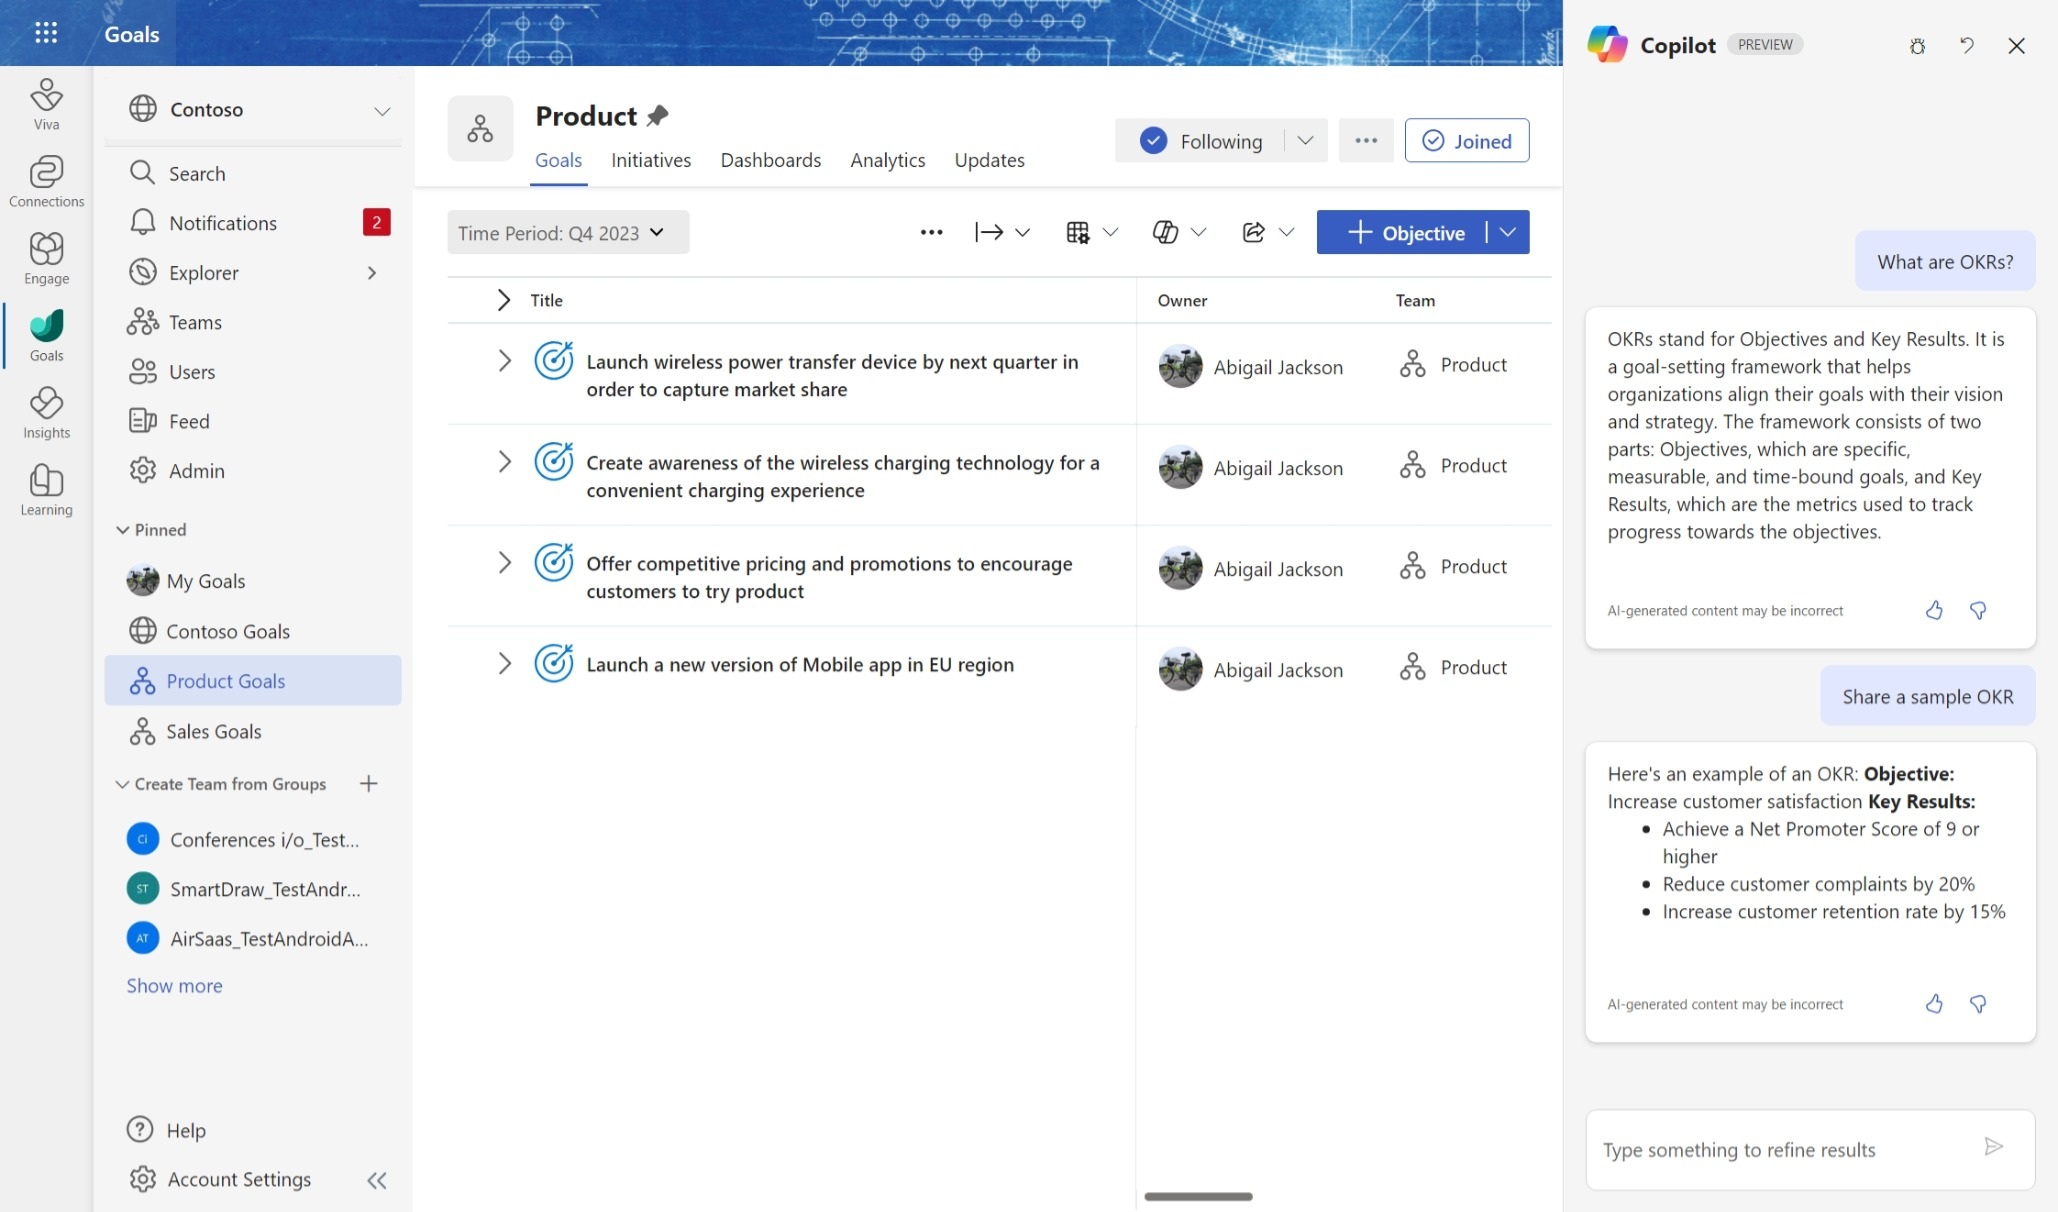Click the OKR objective icon next to first goal
2058x1212 pixels.
click(552, 365)
